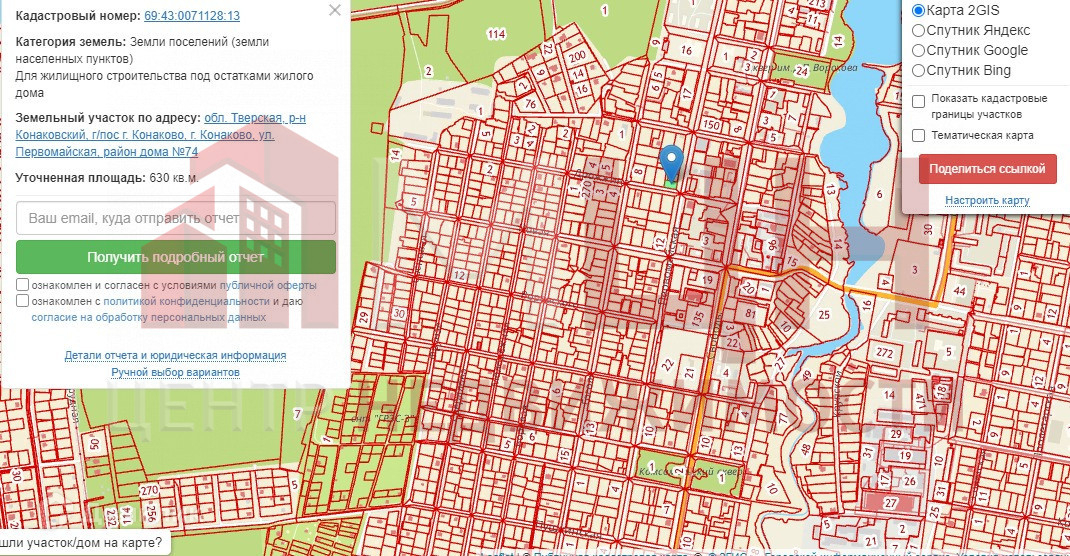Click parcel labeled 48 near river
This screenshot has height=556, width=1070.
[807, 450]
